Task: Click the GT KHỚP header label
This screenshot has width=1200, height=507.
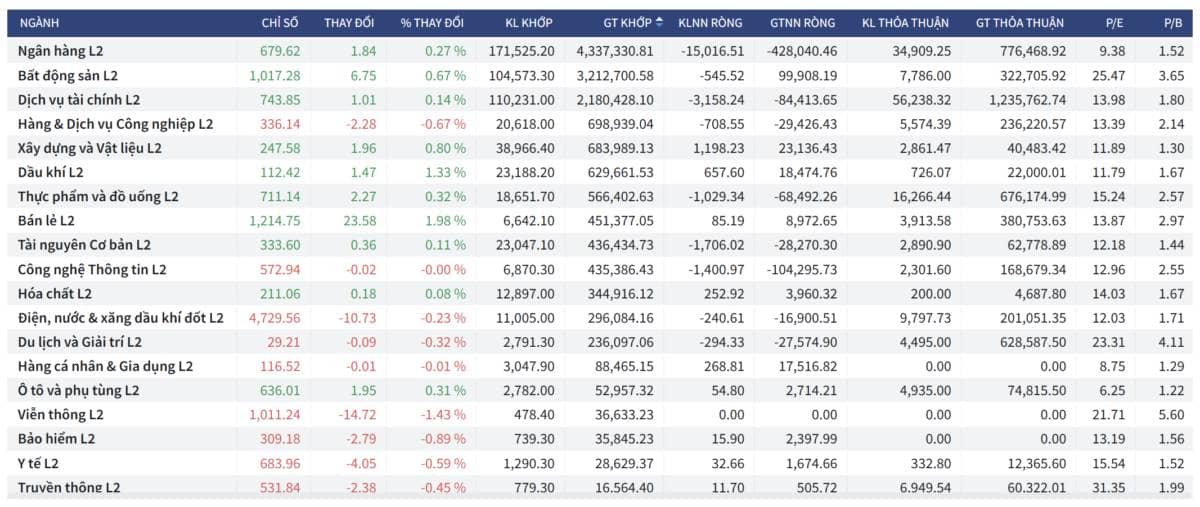Action: (627, 22)
